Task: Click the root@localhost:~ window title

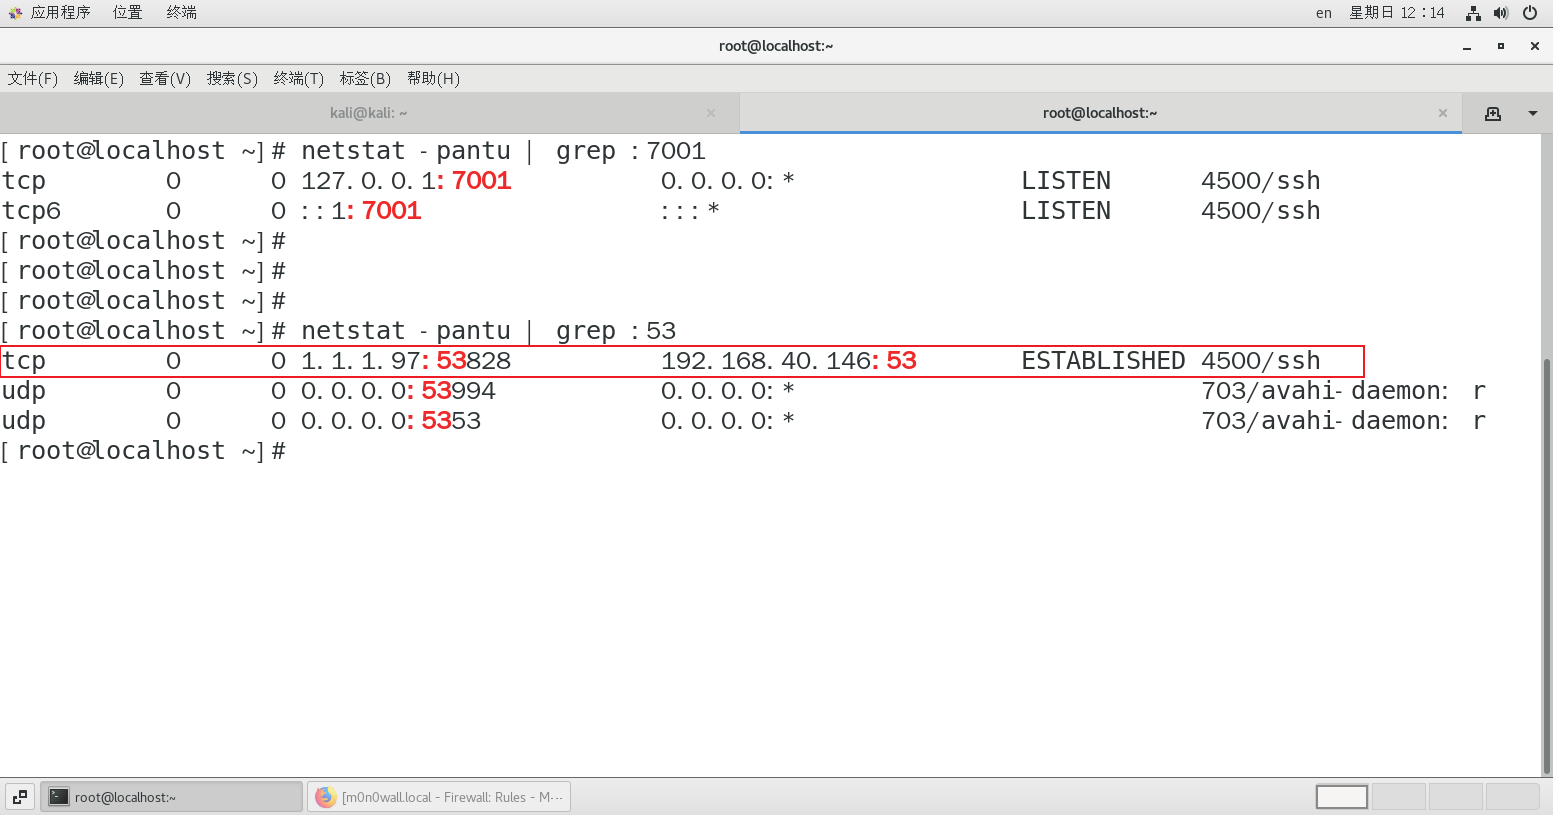Action: point(776,46)
